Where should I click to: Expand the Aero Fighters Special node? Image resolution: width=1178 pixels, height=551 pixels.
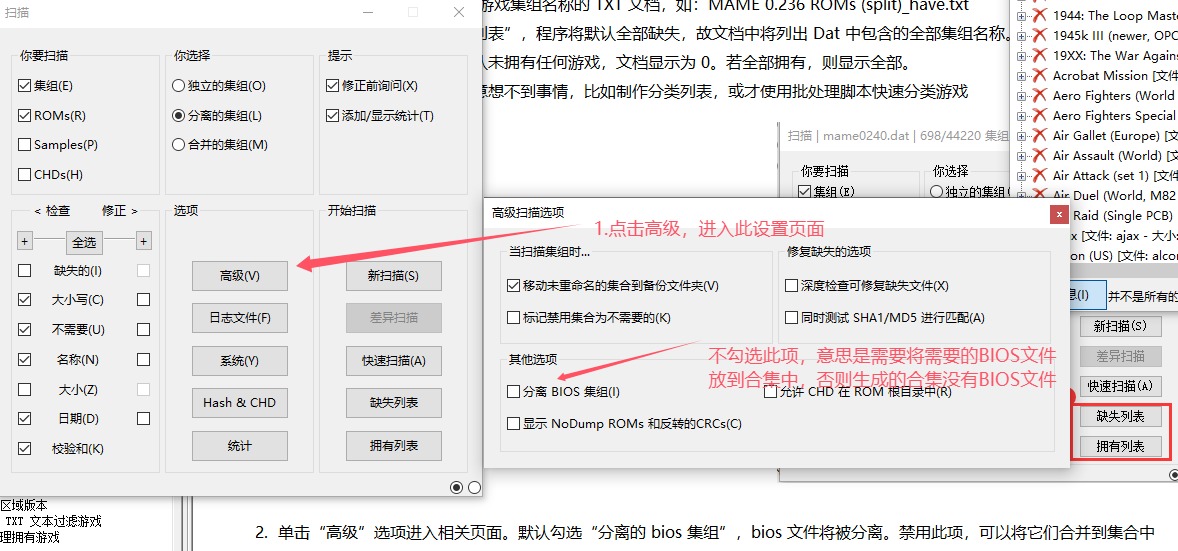tap(1021, 116)
